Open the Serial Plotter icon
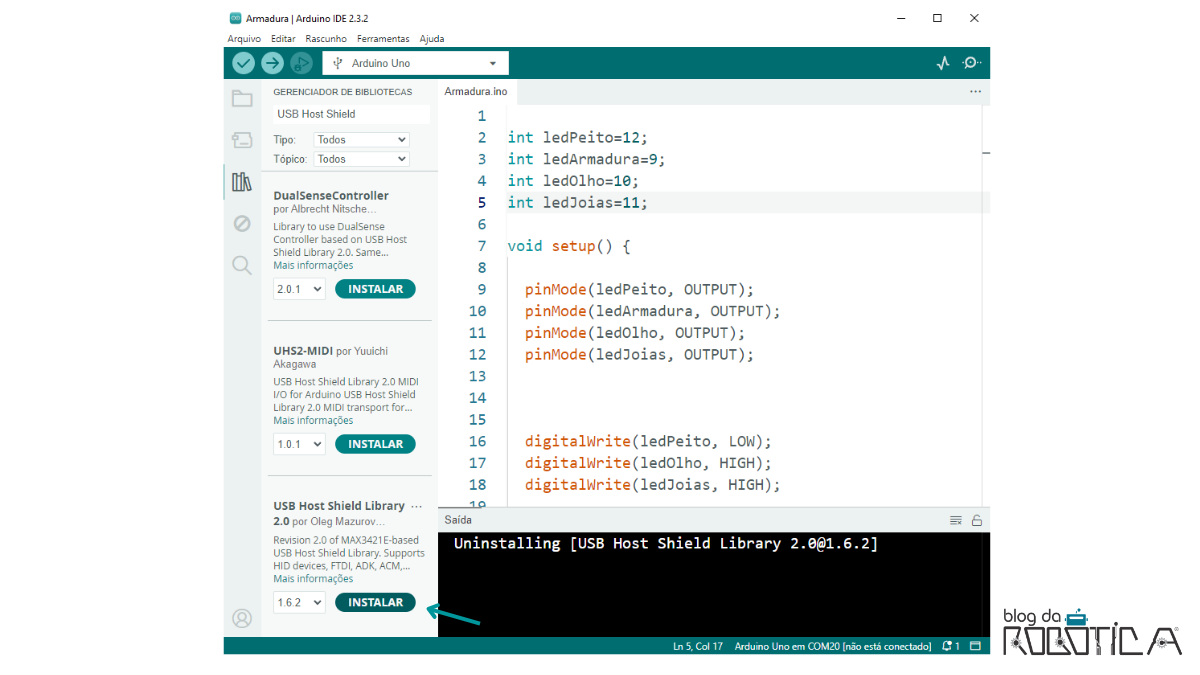 point(943,63)
